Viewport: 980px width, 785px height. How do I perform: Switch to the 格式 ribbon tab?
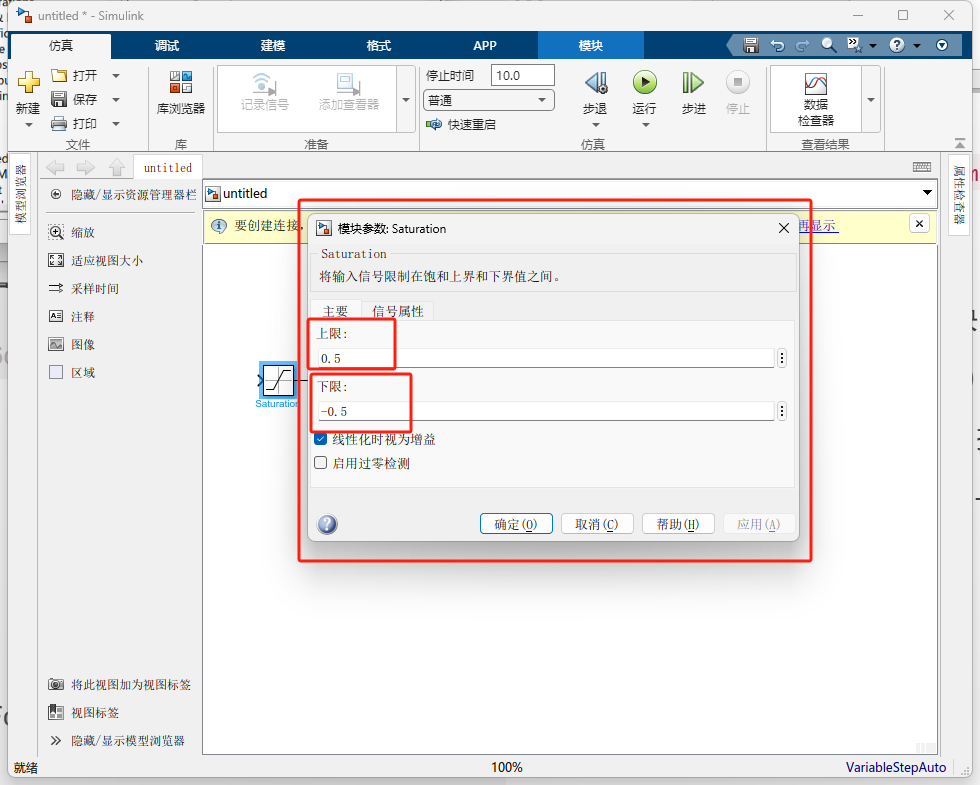coord(379,46)
